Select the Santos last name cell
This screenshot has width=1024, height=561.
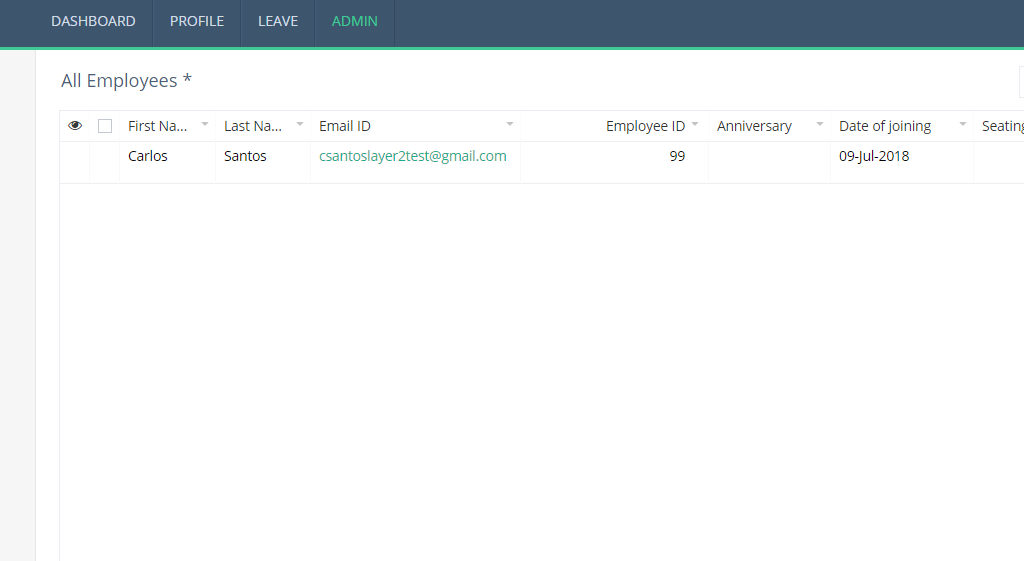click(245, 156)
